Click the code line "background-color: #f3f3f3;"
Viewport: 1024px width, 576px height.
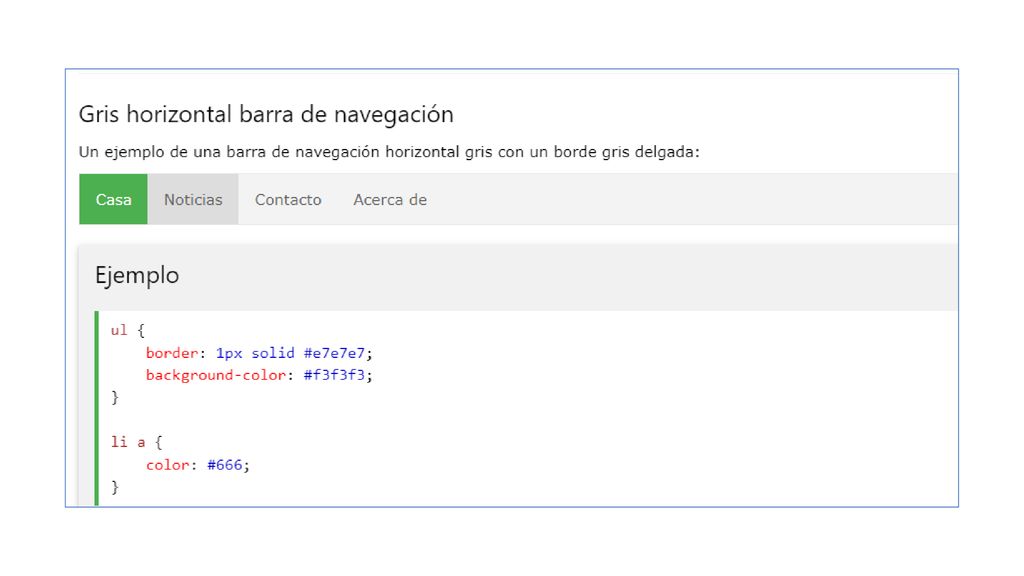click(x=259, y=375)
